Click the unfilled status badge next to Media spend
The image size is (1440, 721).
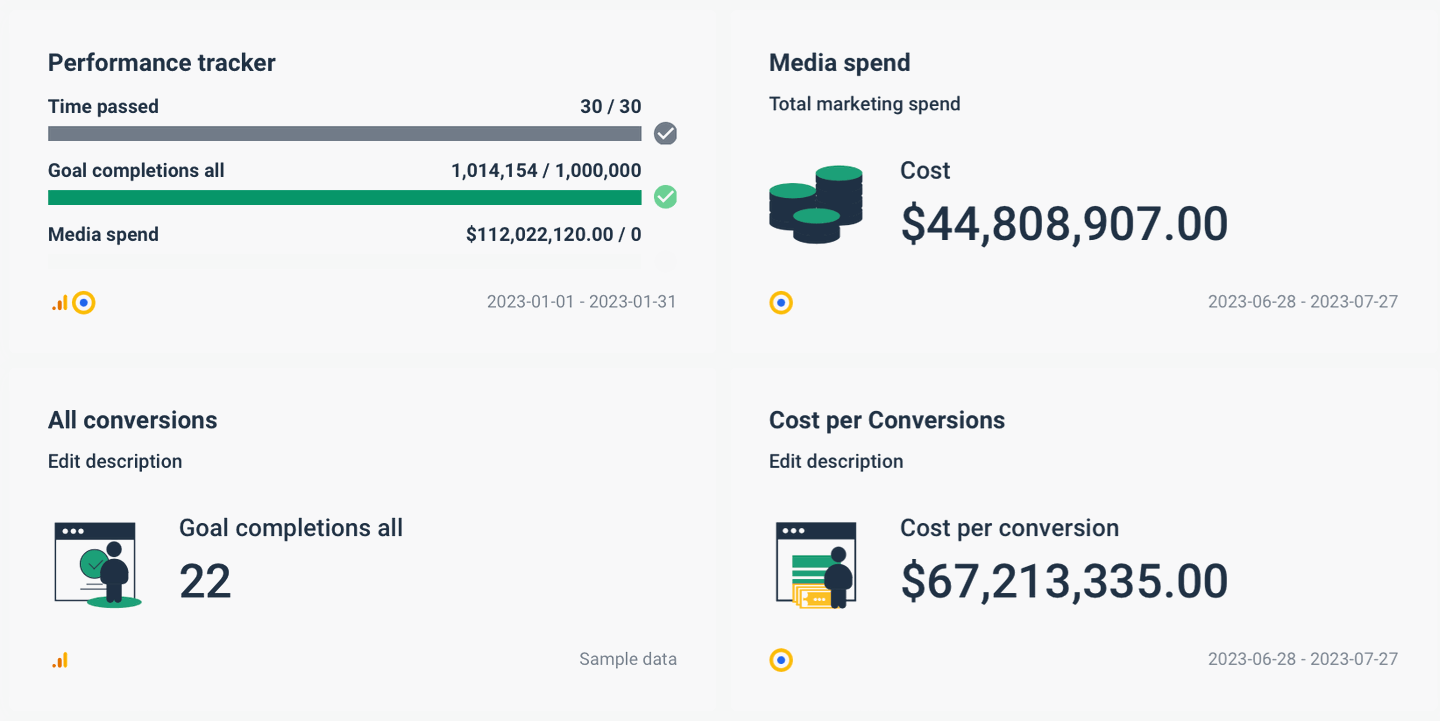click(x=665, y=261)
